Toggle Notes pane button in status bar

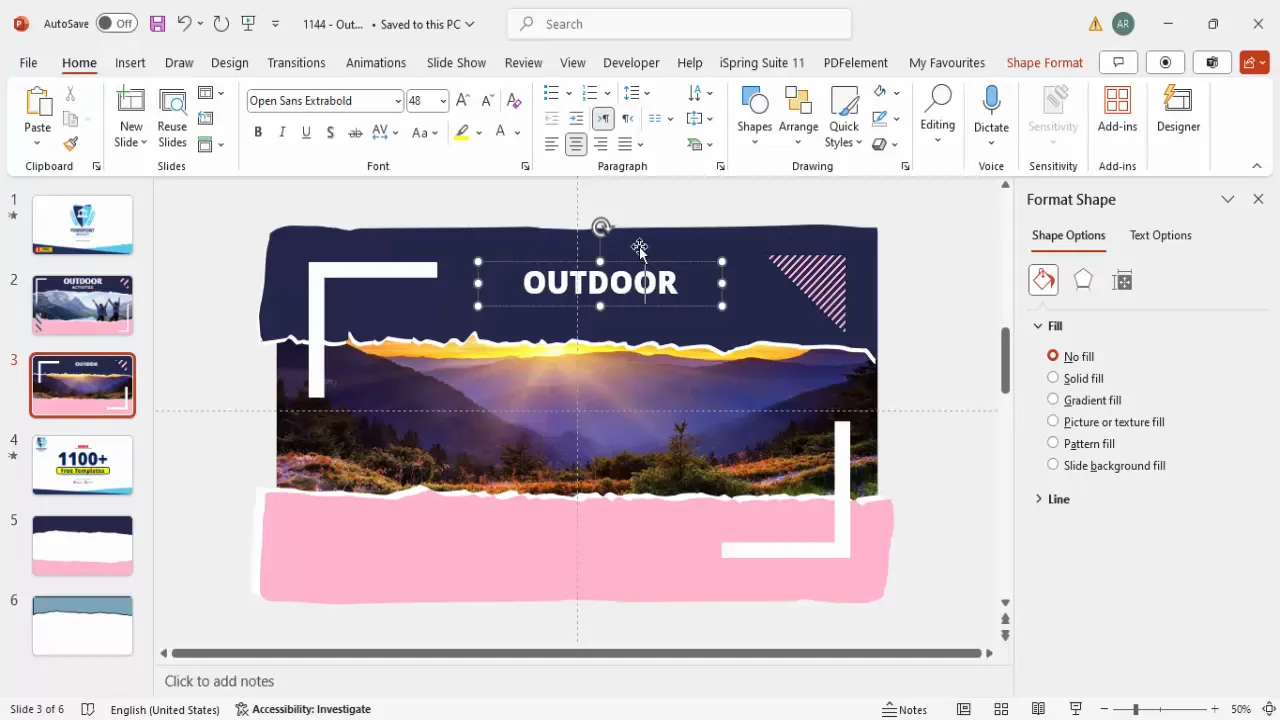point(905,709)
